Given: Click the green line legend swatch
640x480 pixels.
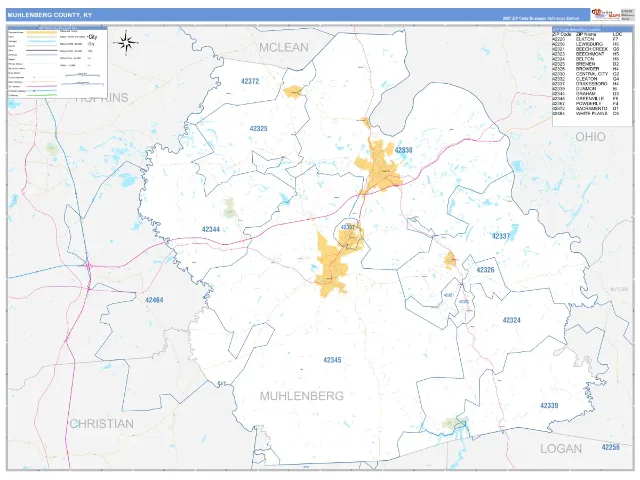Looking at the screenshot, I should [x=42, y=95].
